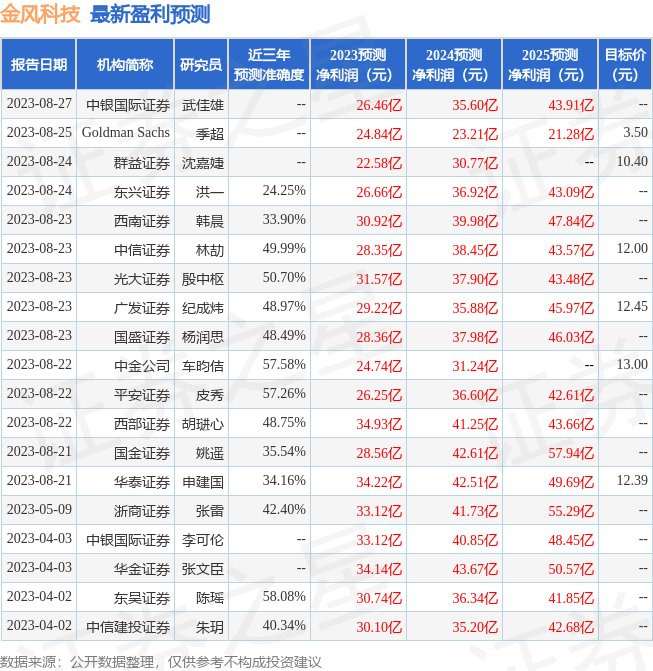Click accuracy value 57.26%

(x=284, y=393)
